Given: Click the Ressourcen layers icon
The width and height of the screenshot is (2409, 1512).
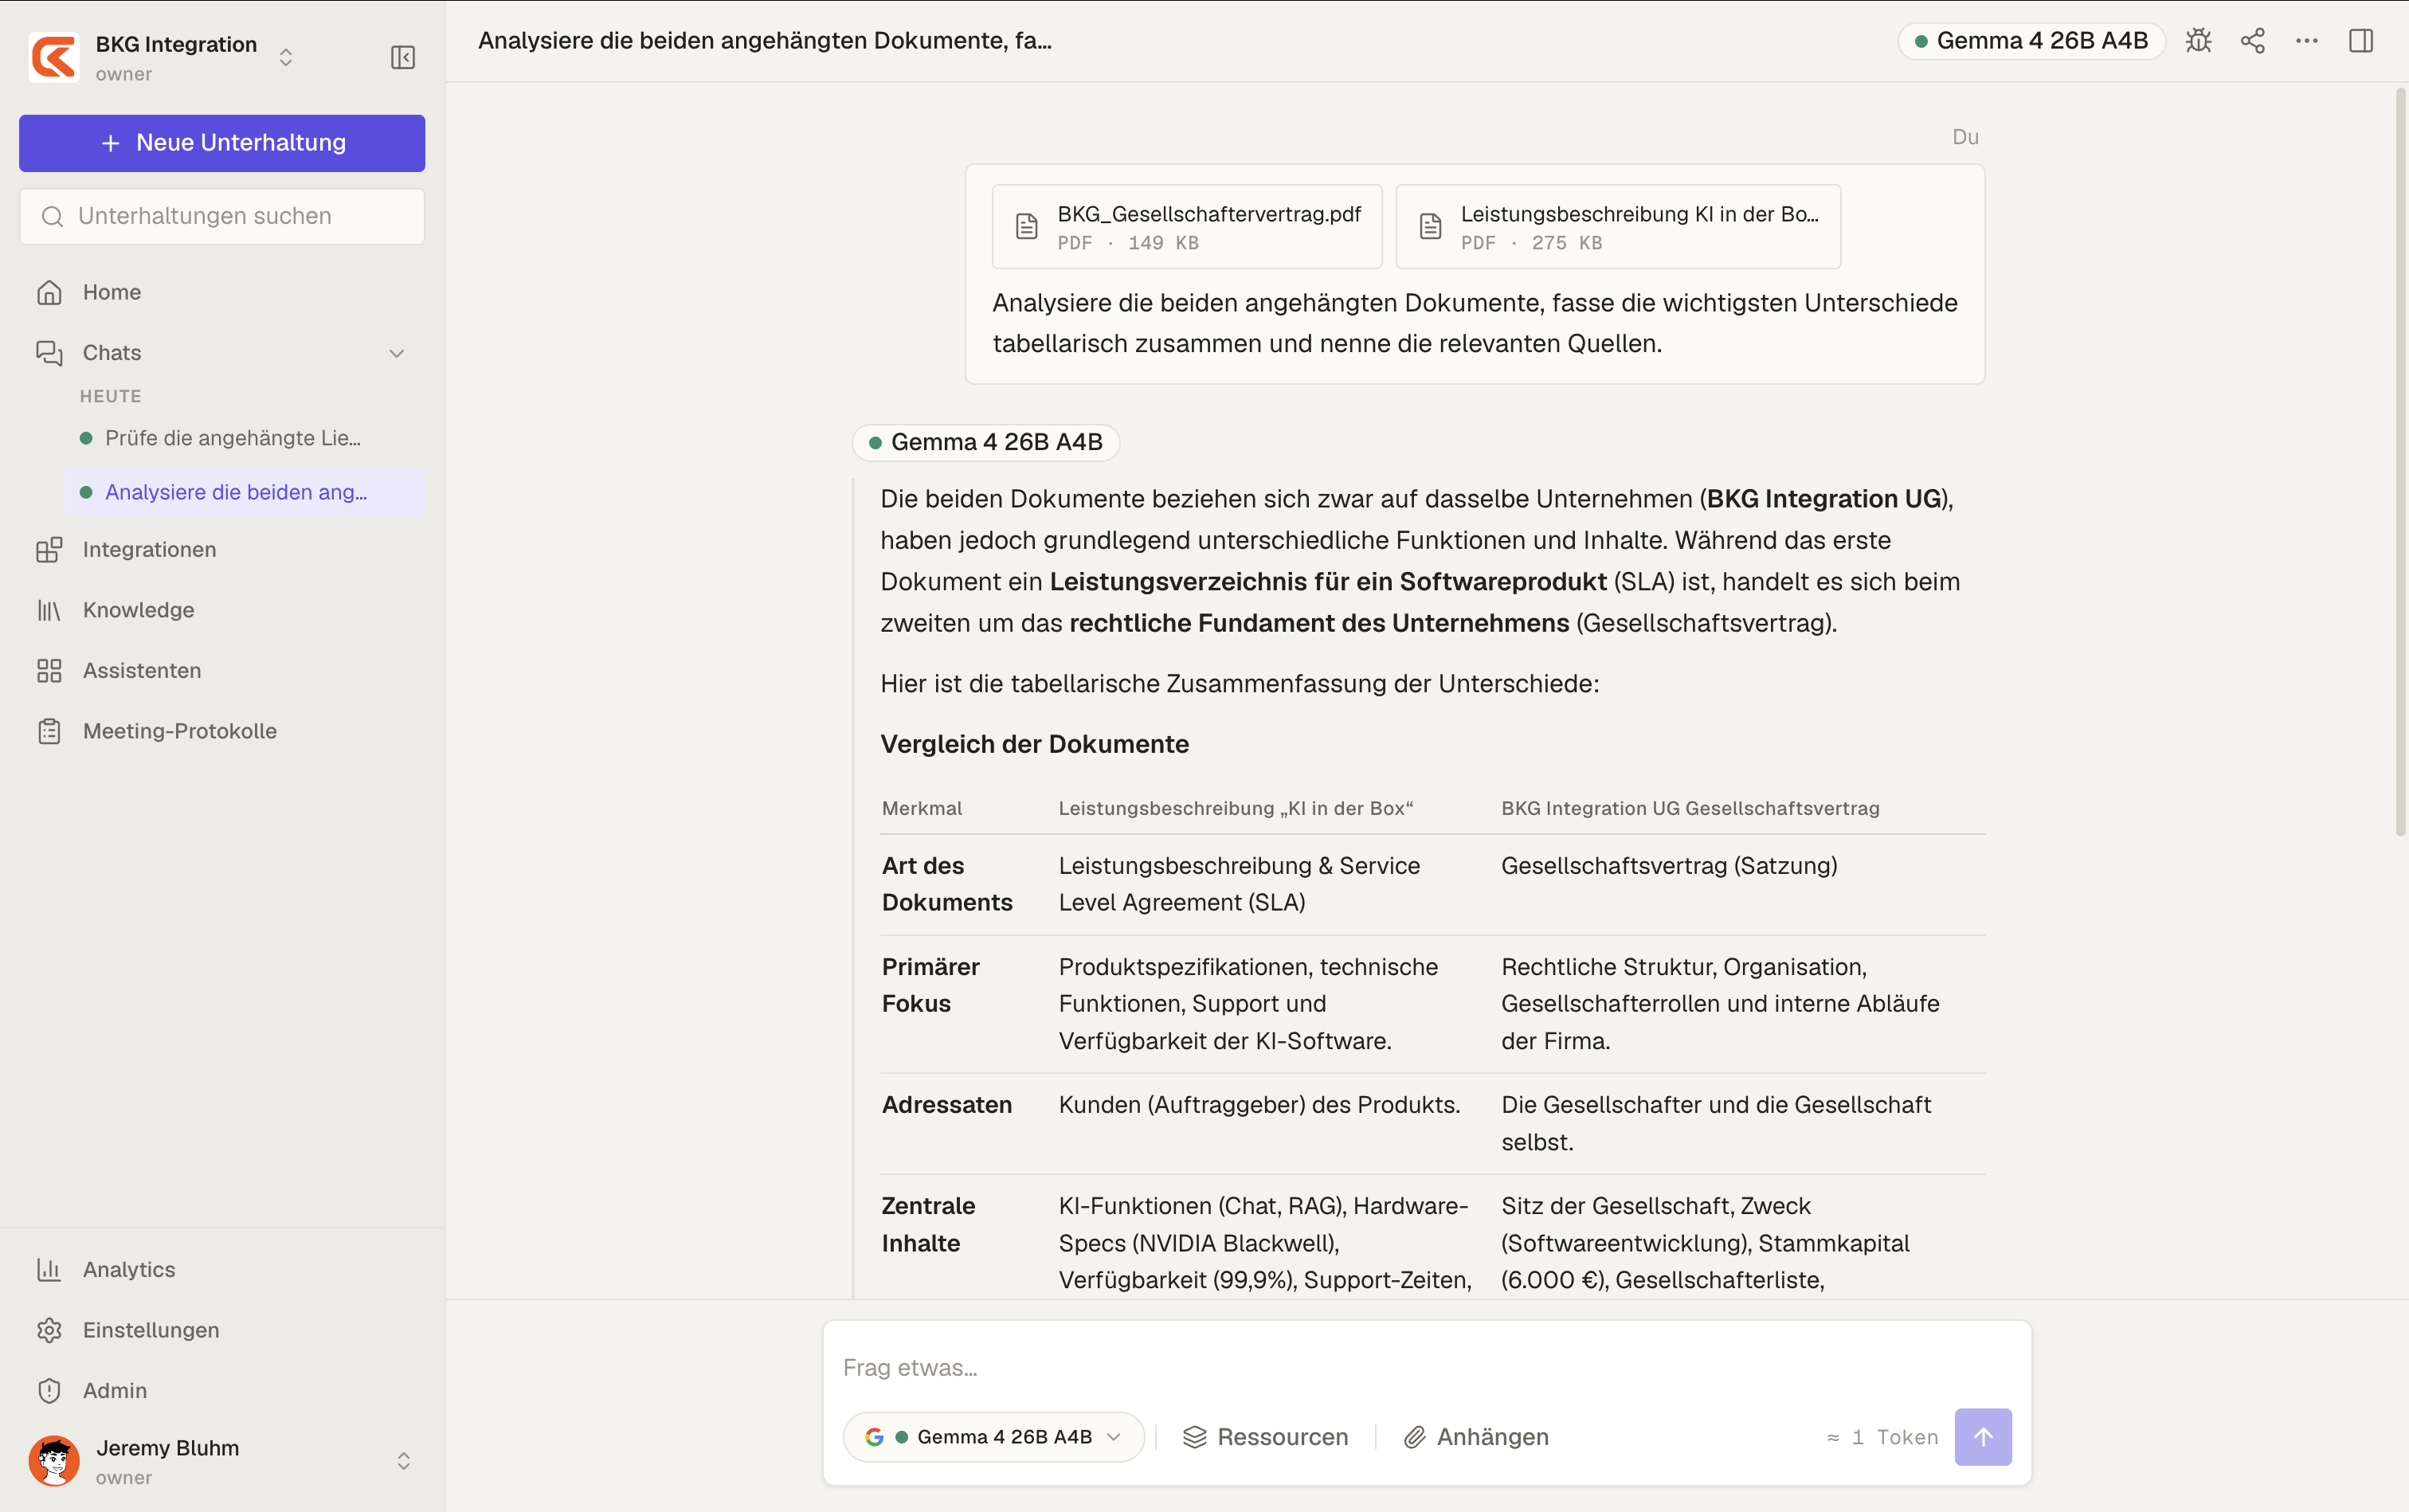Looking at the screenshot, I should click(x=1195, y=1437).
